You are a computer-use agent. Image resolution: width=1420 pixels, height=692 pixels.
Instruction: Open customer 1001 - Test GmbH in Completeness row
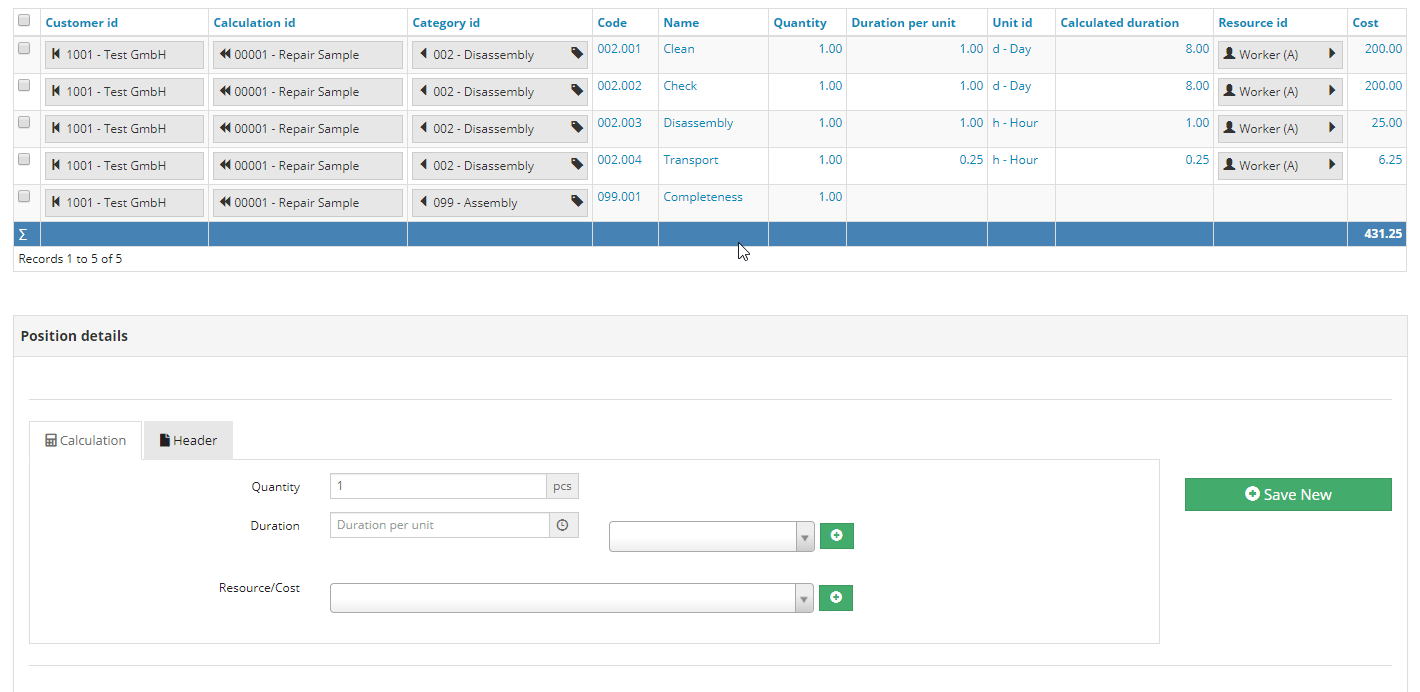(x=124, y=203)
